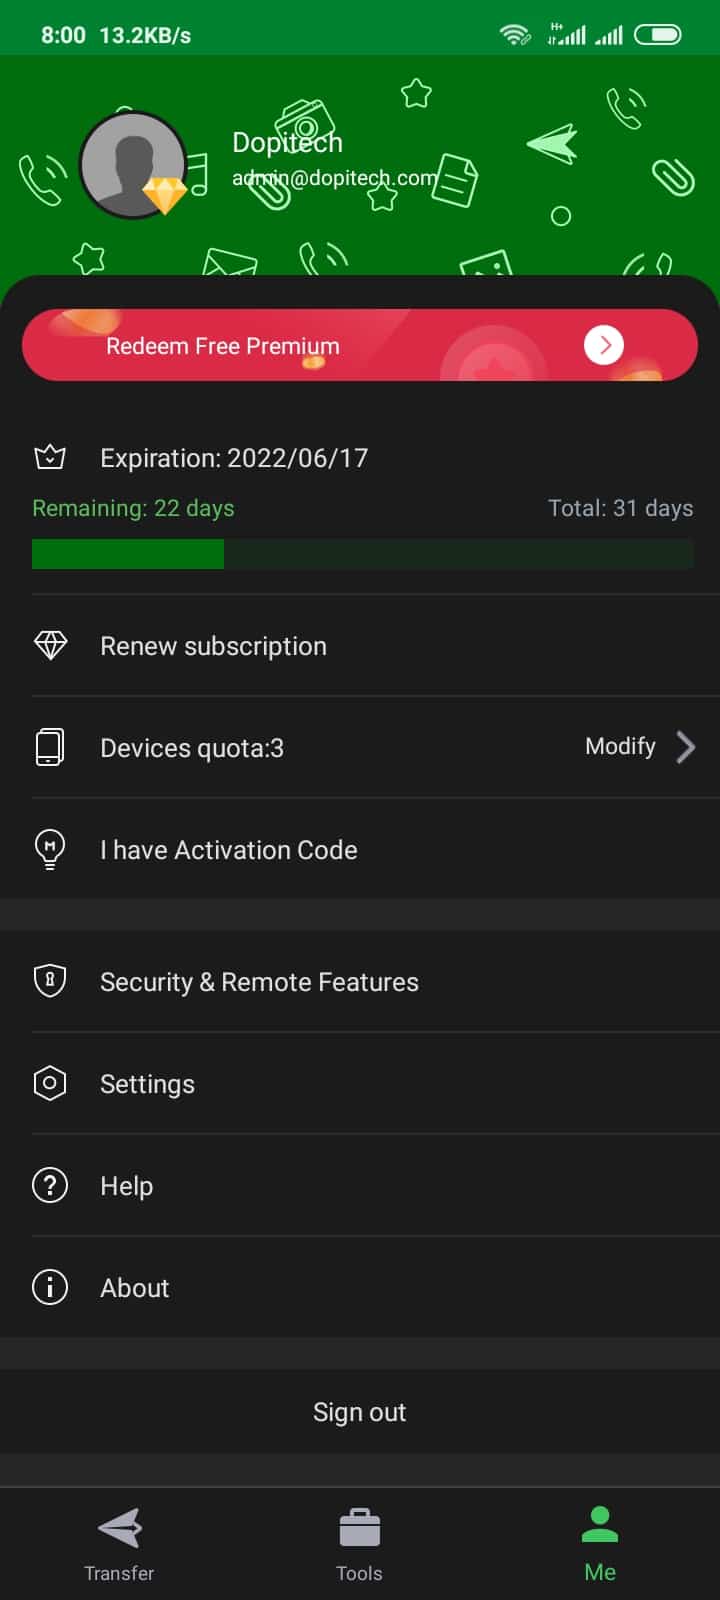The height and width of the screenshot is (1600, 720).
Task: Switch to the Transfer tab
Action: point(119,1544)
